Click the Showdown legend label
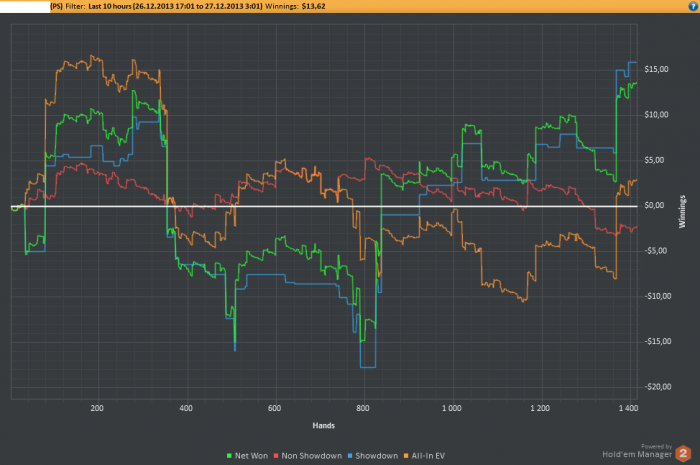 click(376, 456)
